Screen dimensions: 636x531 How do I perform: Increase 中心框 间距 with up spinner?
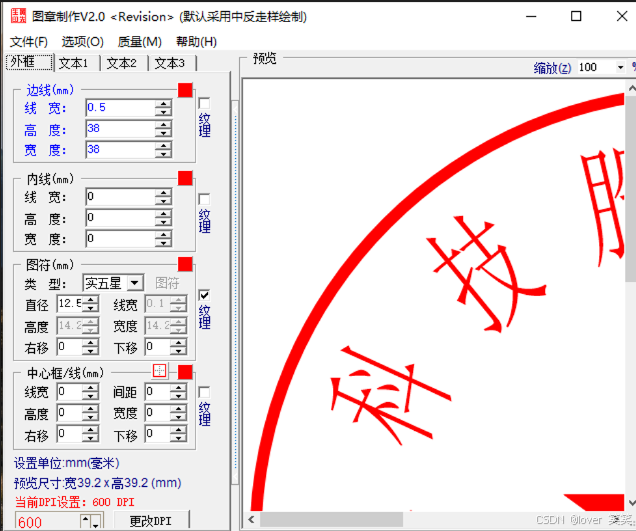click(x=178, y=388)
